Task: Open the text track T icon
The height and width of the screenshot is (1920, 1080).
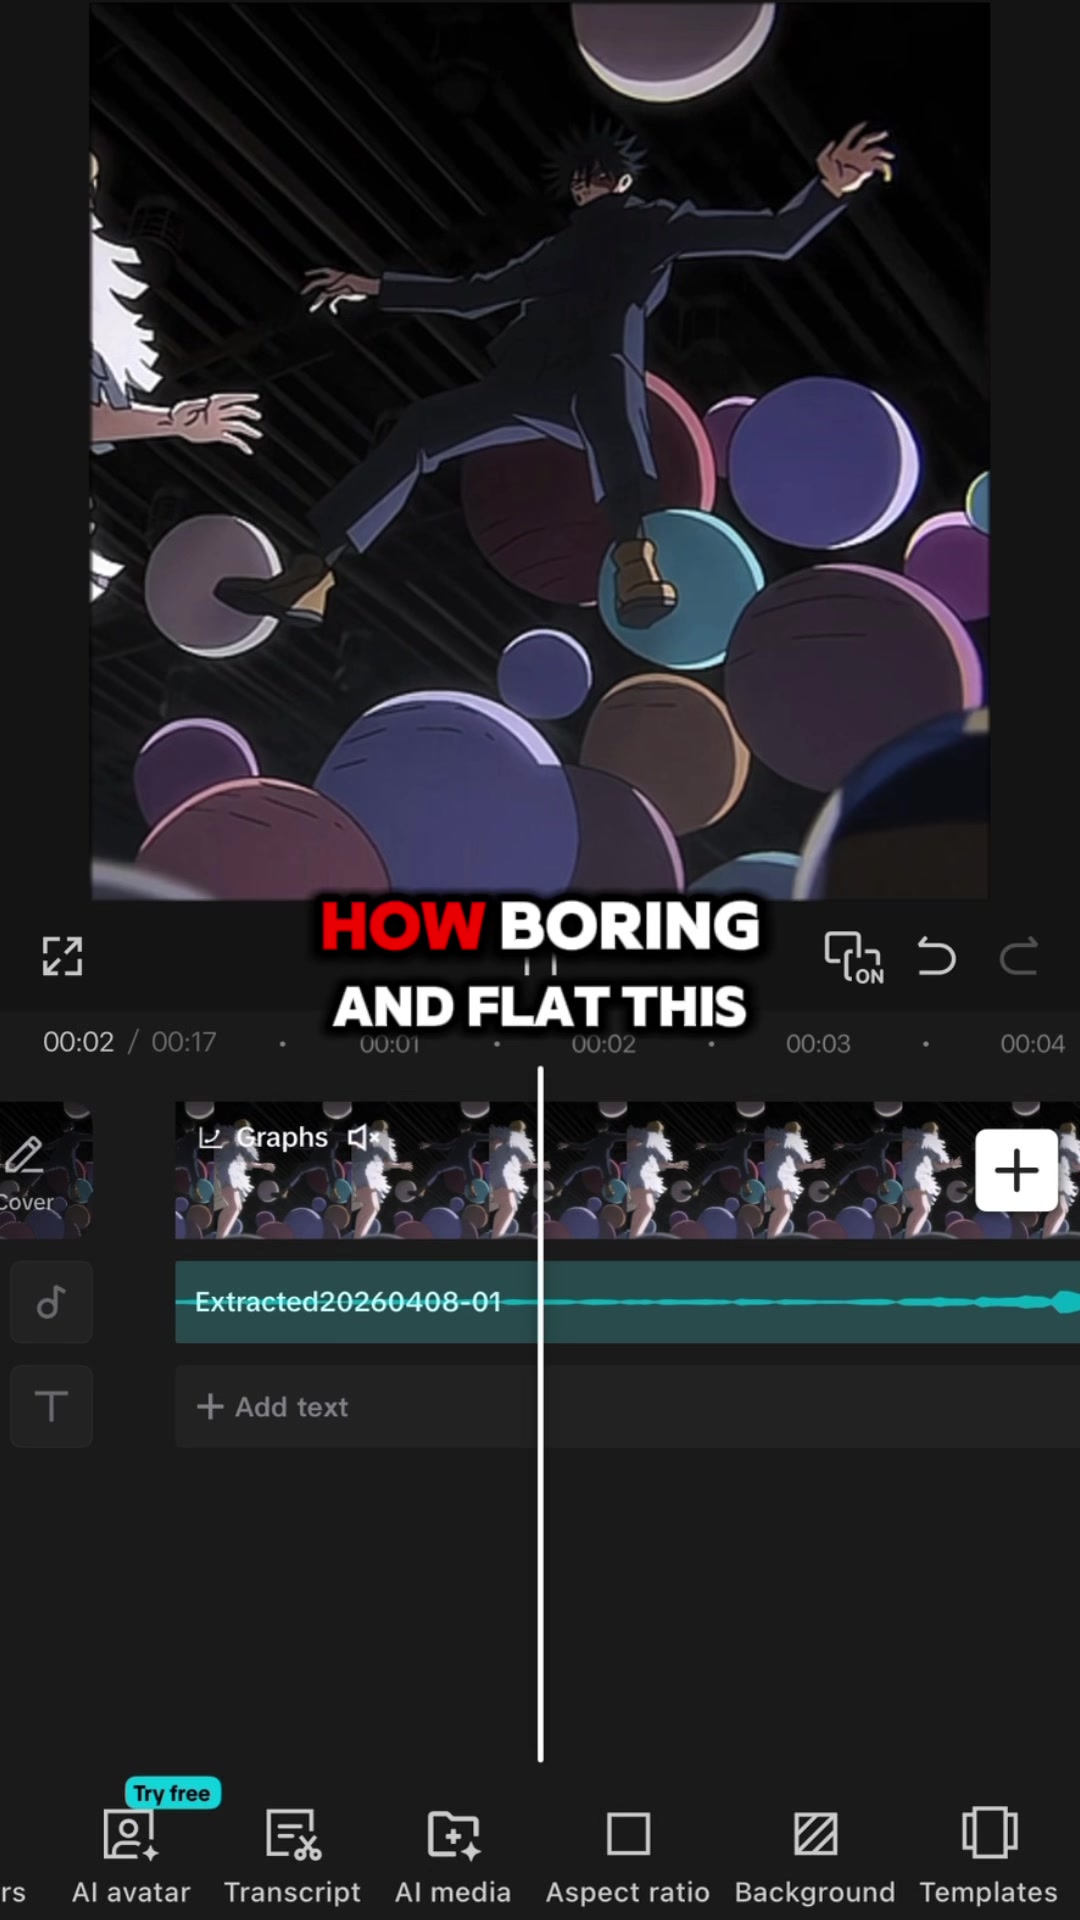Action: click(51, 1406)
